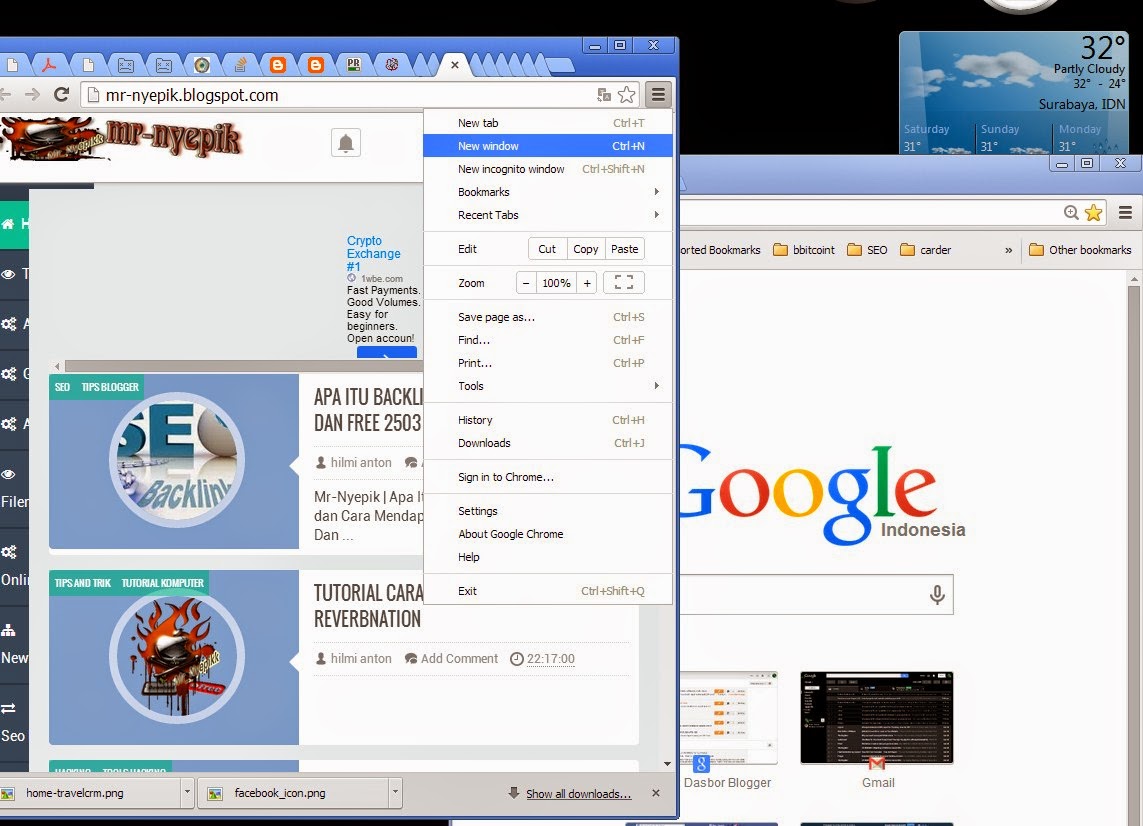Switch to the second Blogger tab
Image resolution: width=1143 pixels, height=826 pixels.
[316, 65]
